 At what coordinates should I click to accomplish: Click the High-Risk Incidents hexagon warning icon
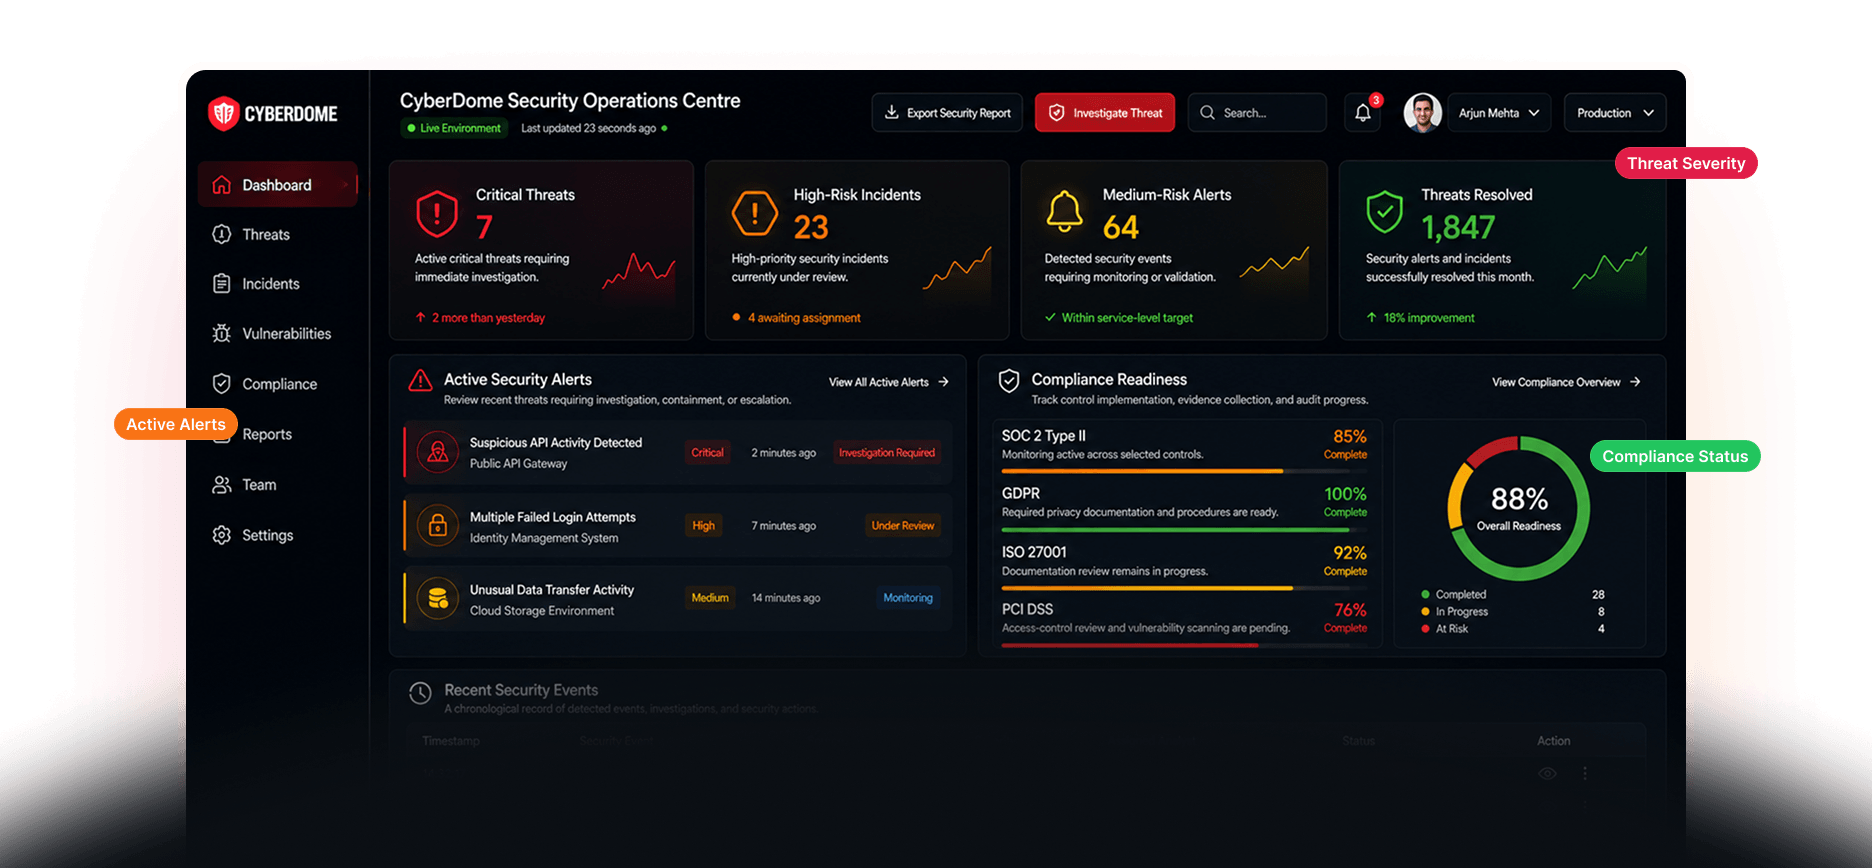click(x=754, y=213)
